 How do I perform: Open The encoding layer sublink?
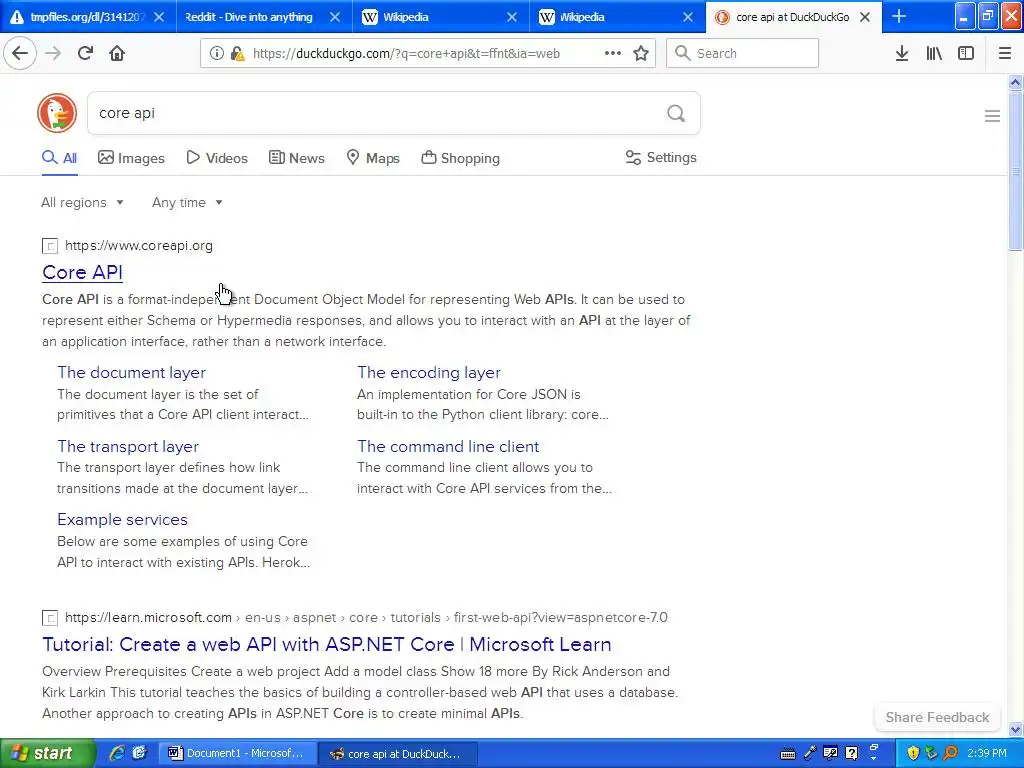coord(429,372)
